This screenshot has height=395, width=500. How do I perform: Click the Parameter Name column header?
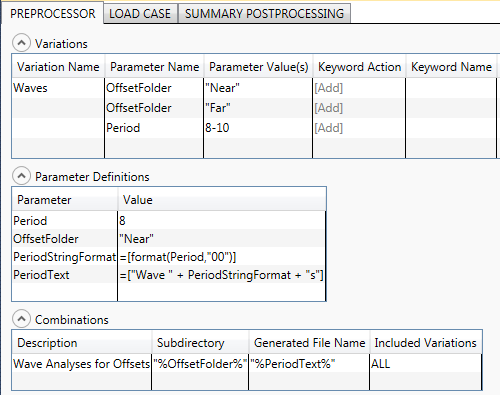point(154,67)
